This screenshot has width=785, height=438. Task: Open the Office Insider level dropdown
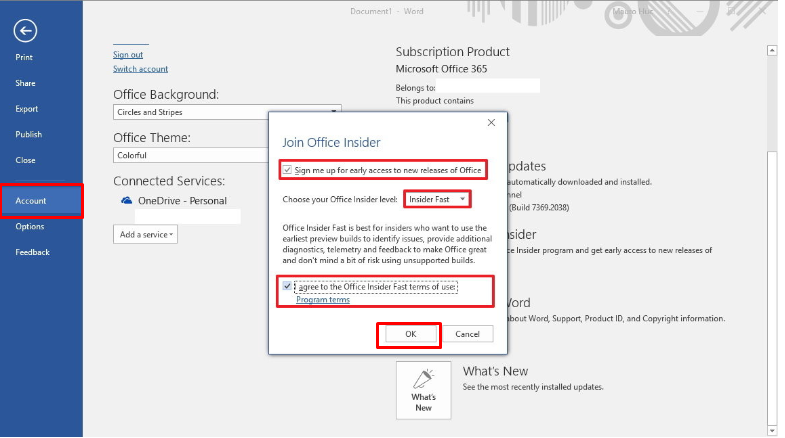tap(437, 199)
